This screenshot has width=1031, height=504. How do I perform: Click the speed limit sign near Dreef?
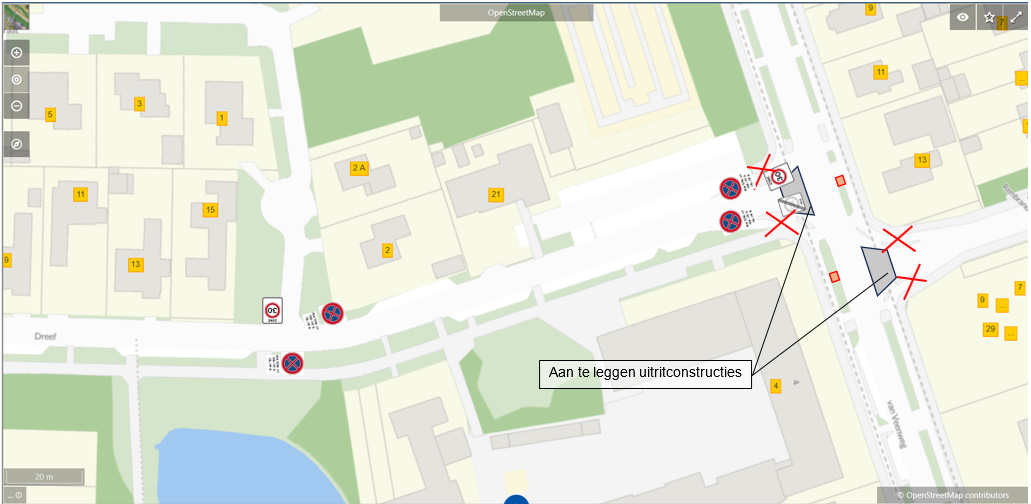tap(272, 311)
